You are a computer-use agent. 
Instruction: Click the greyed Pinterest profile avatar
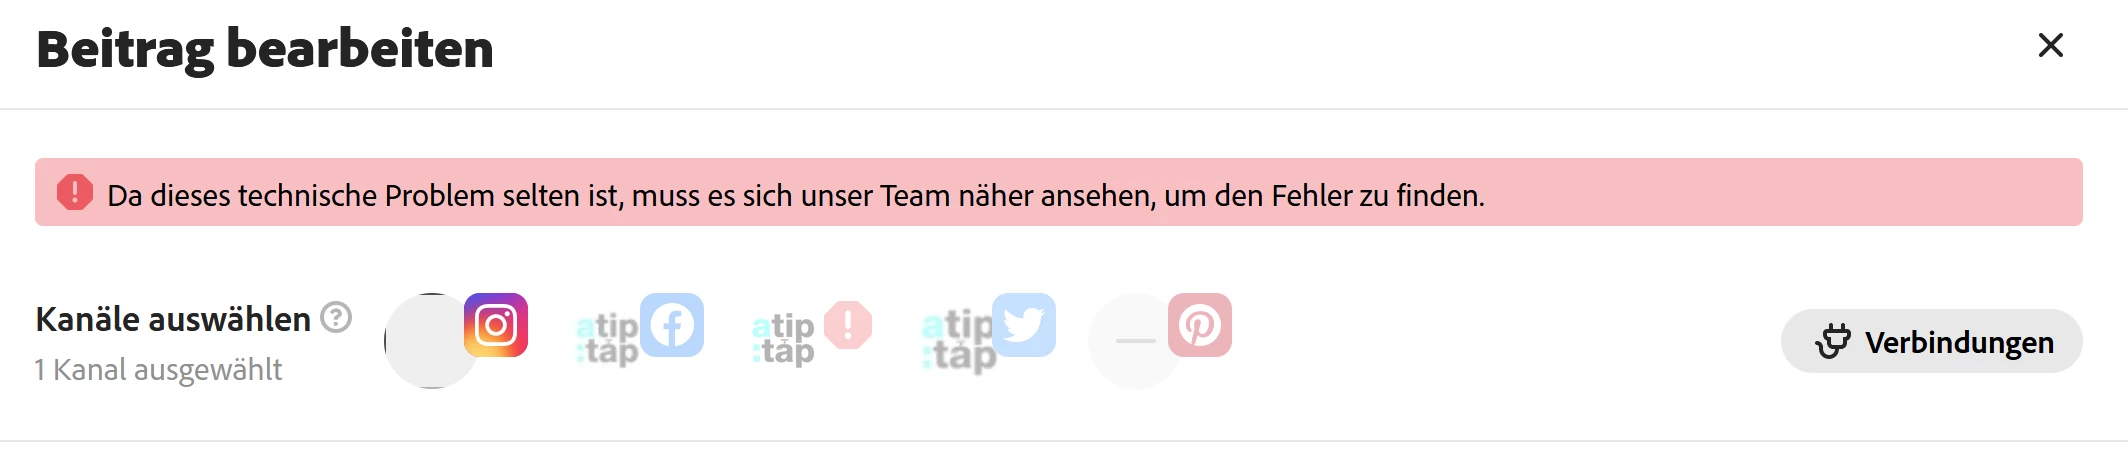tap(1135, 341)
